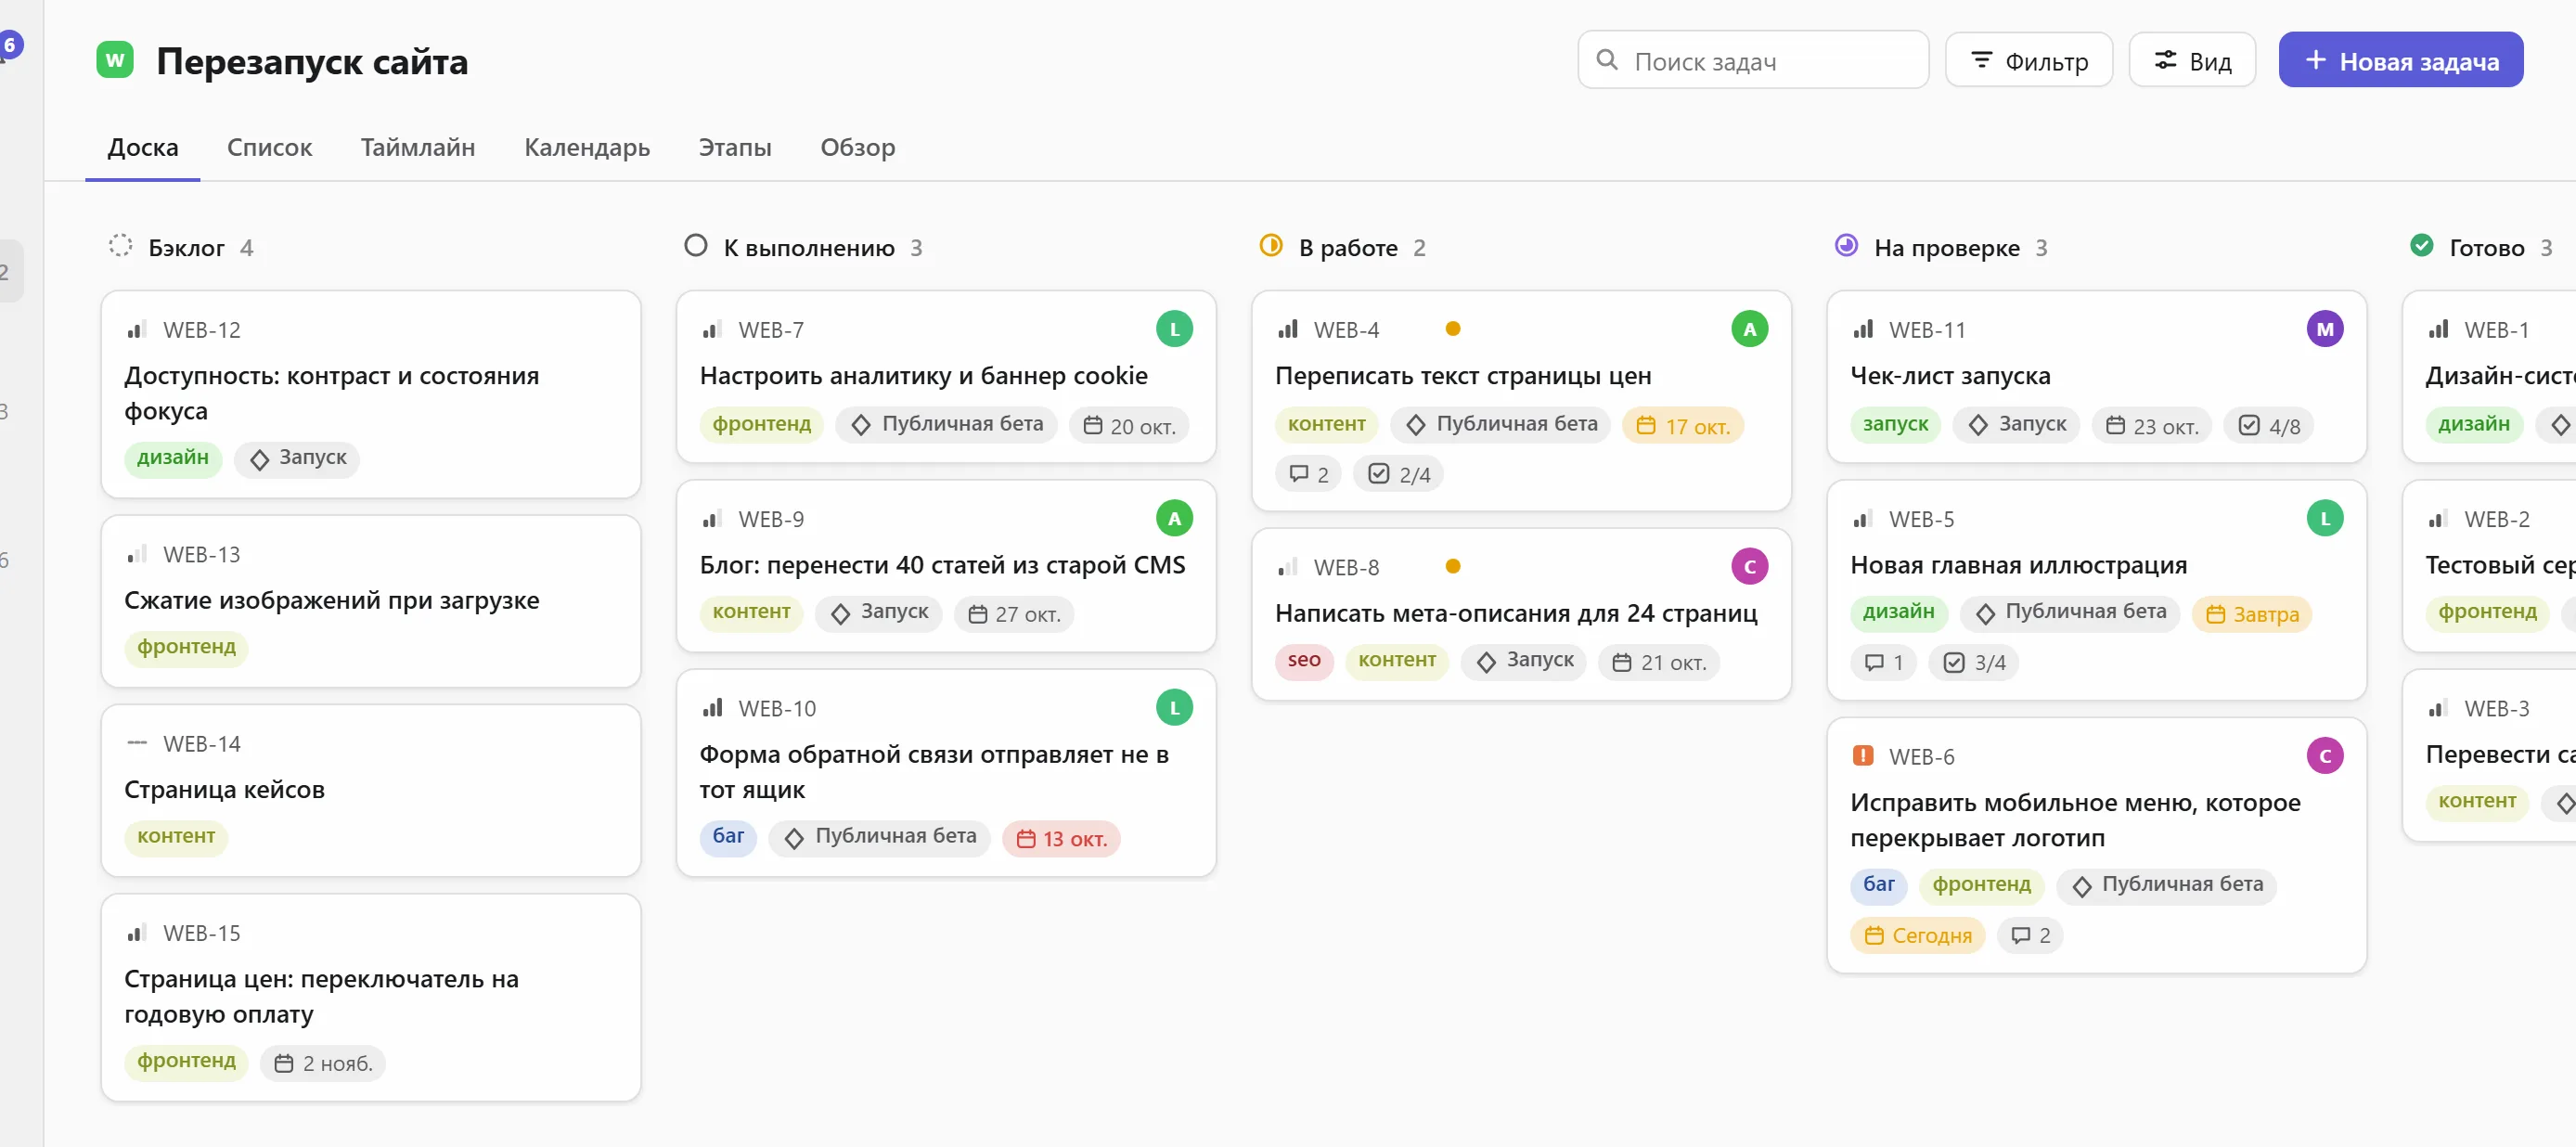Viewport: 2576px width, 1147px height.
Task: Open the card Чек-лист запуска
Action: click(x=2096, y=376)
